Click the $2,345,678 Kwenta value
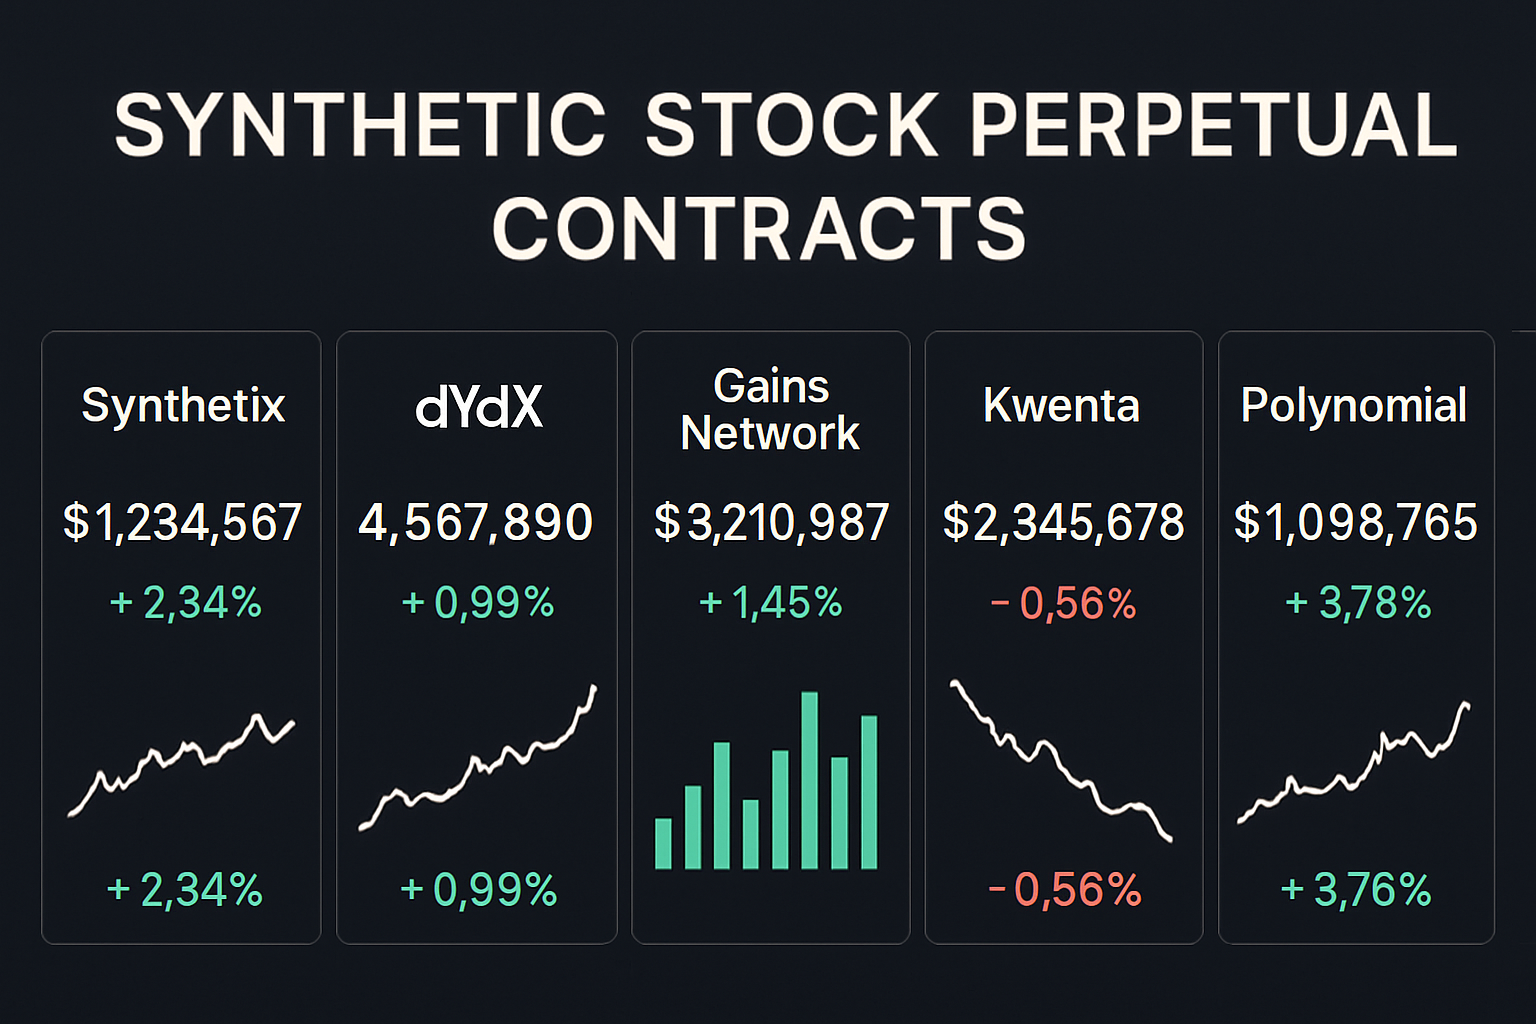 coord(1063,522)
